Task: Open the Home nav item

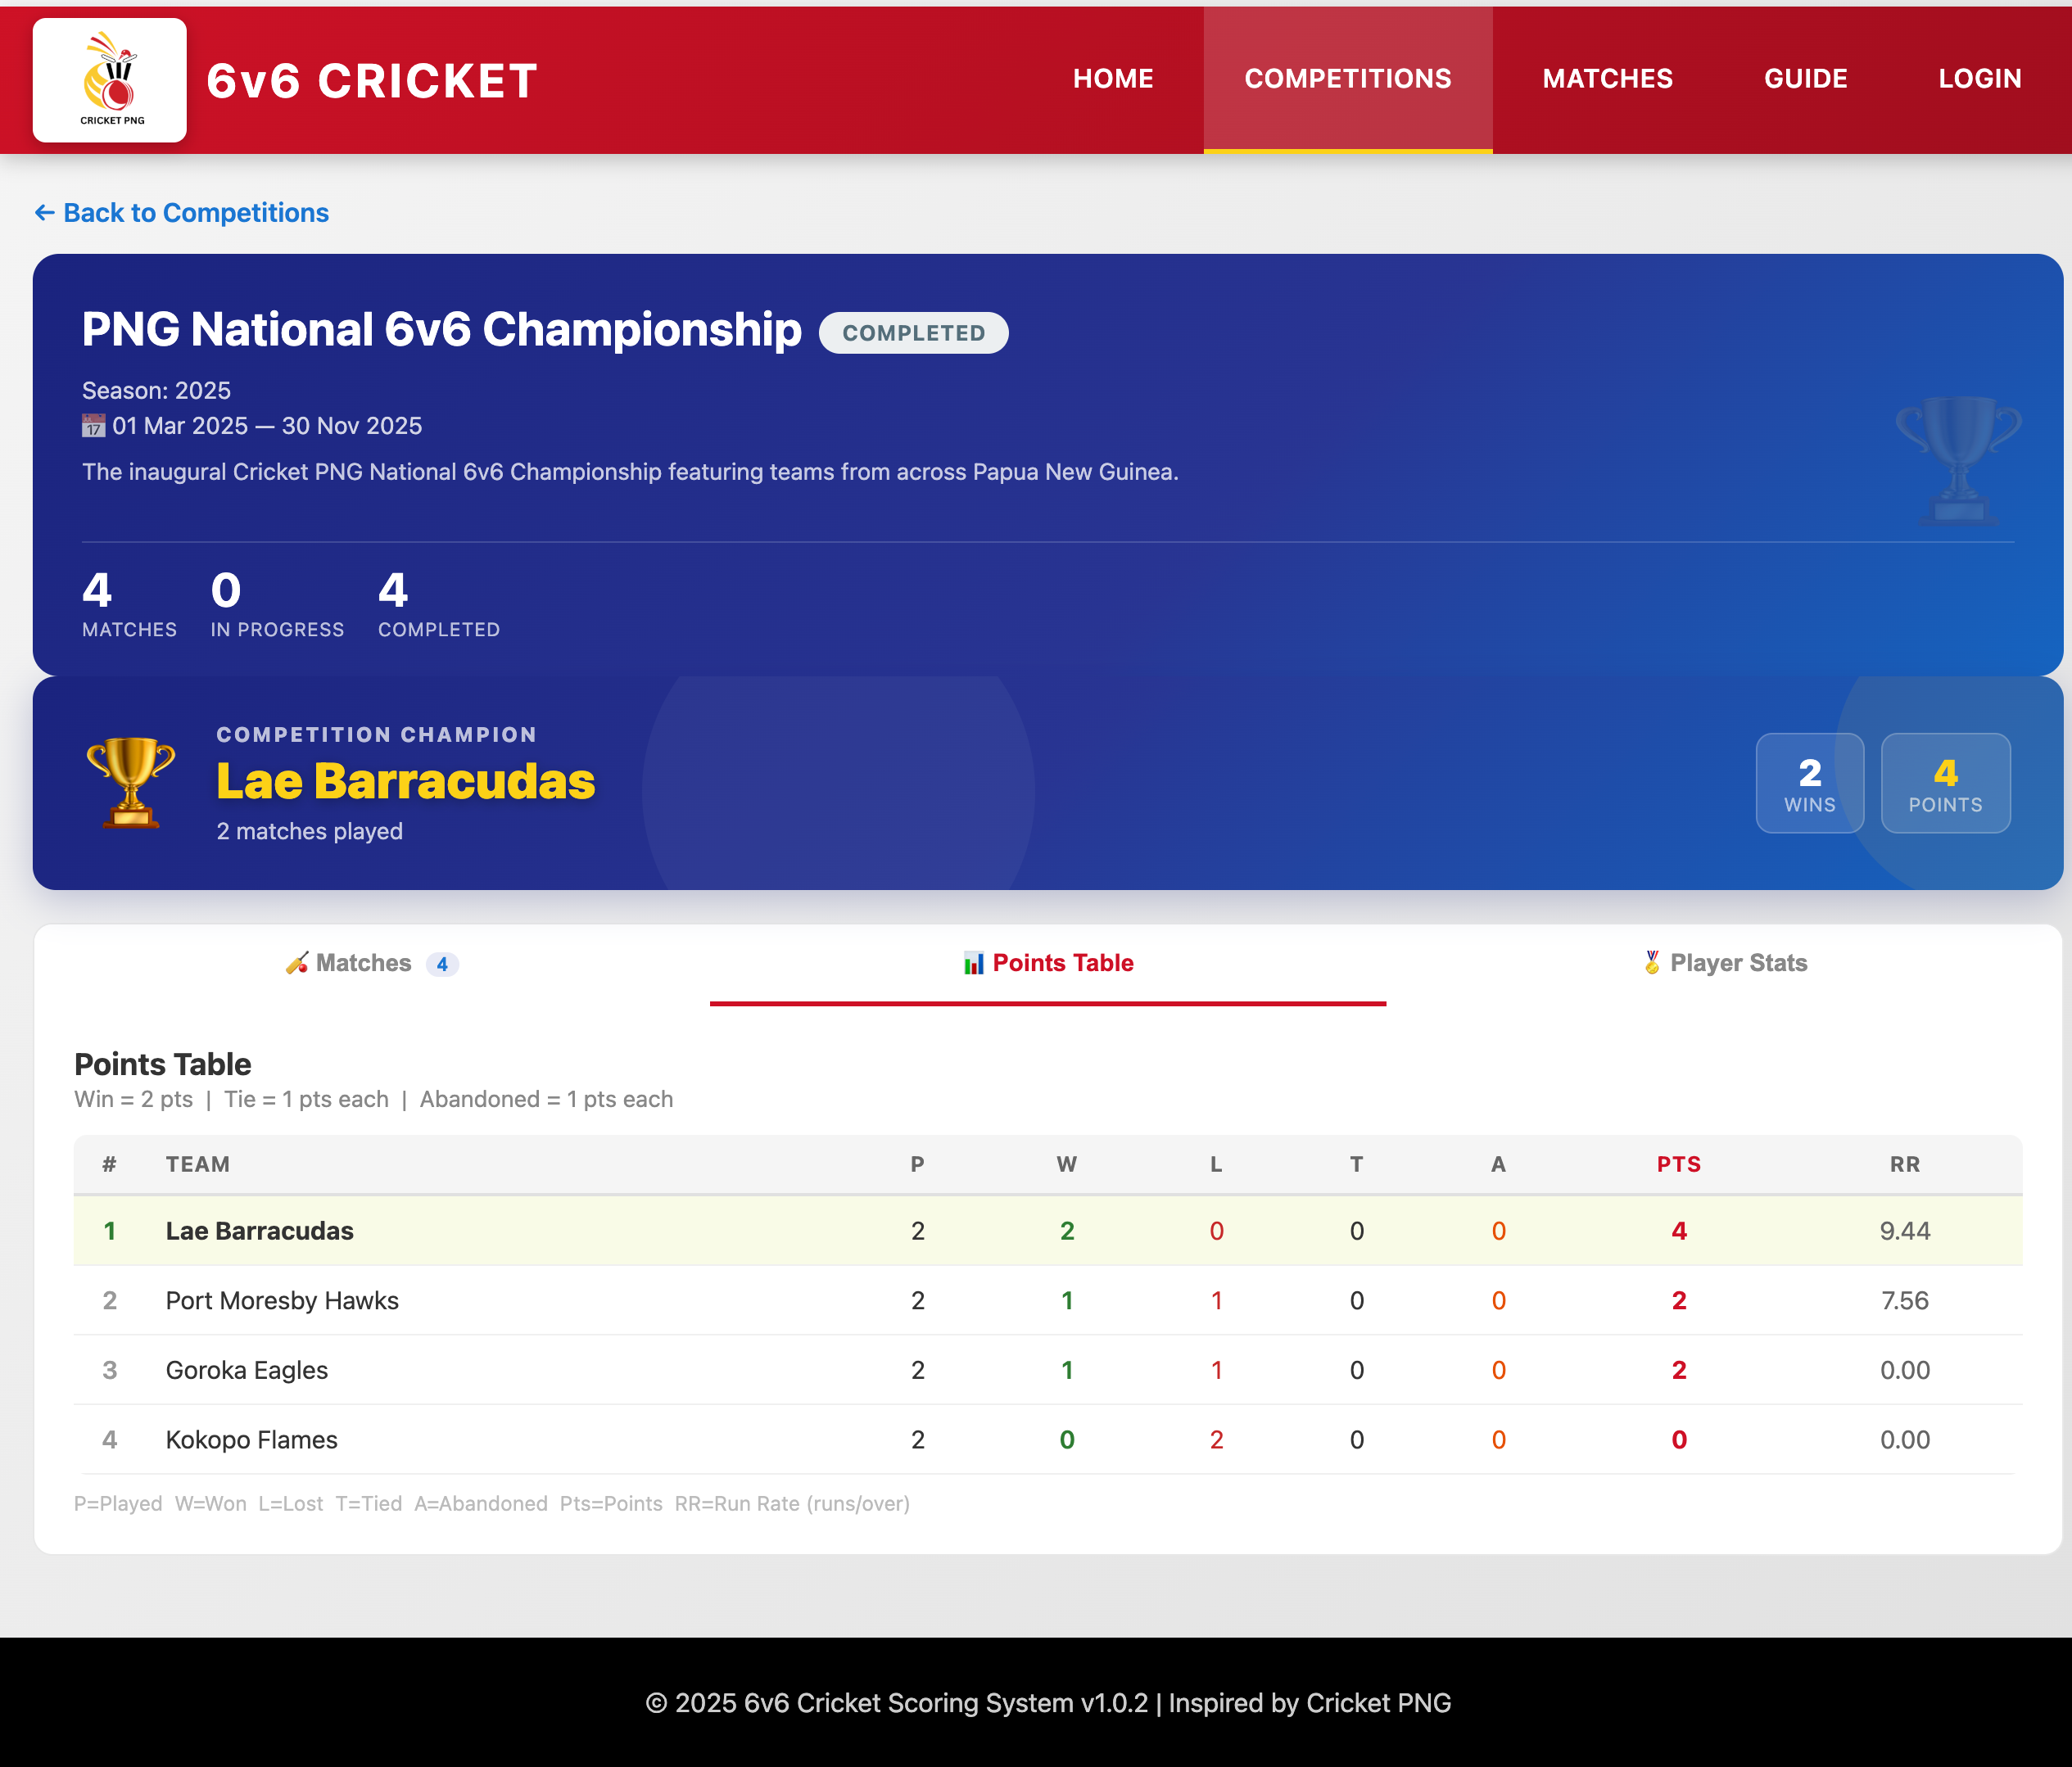Action: coord(1112,79)
